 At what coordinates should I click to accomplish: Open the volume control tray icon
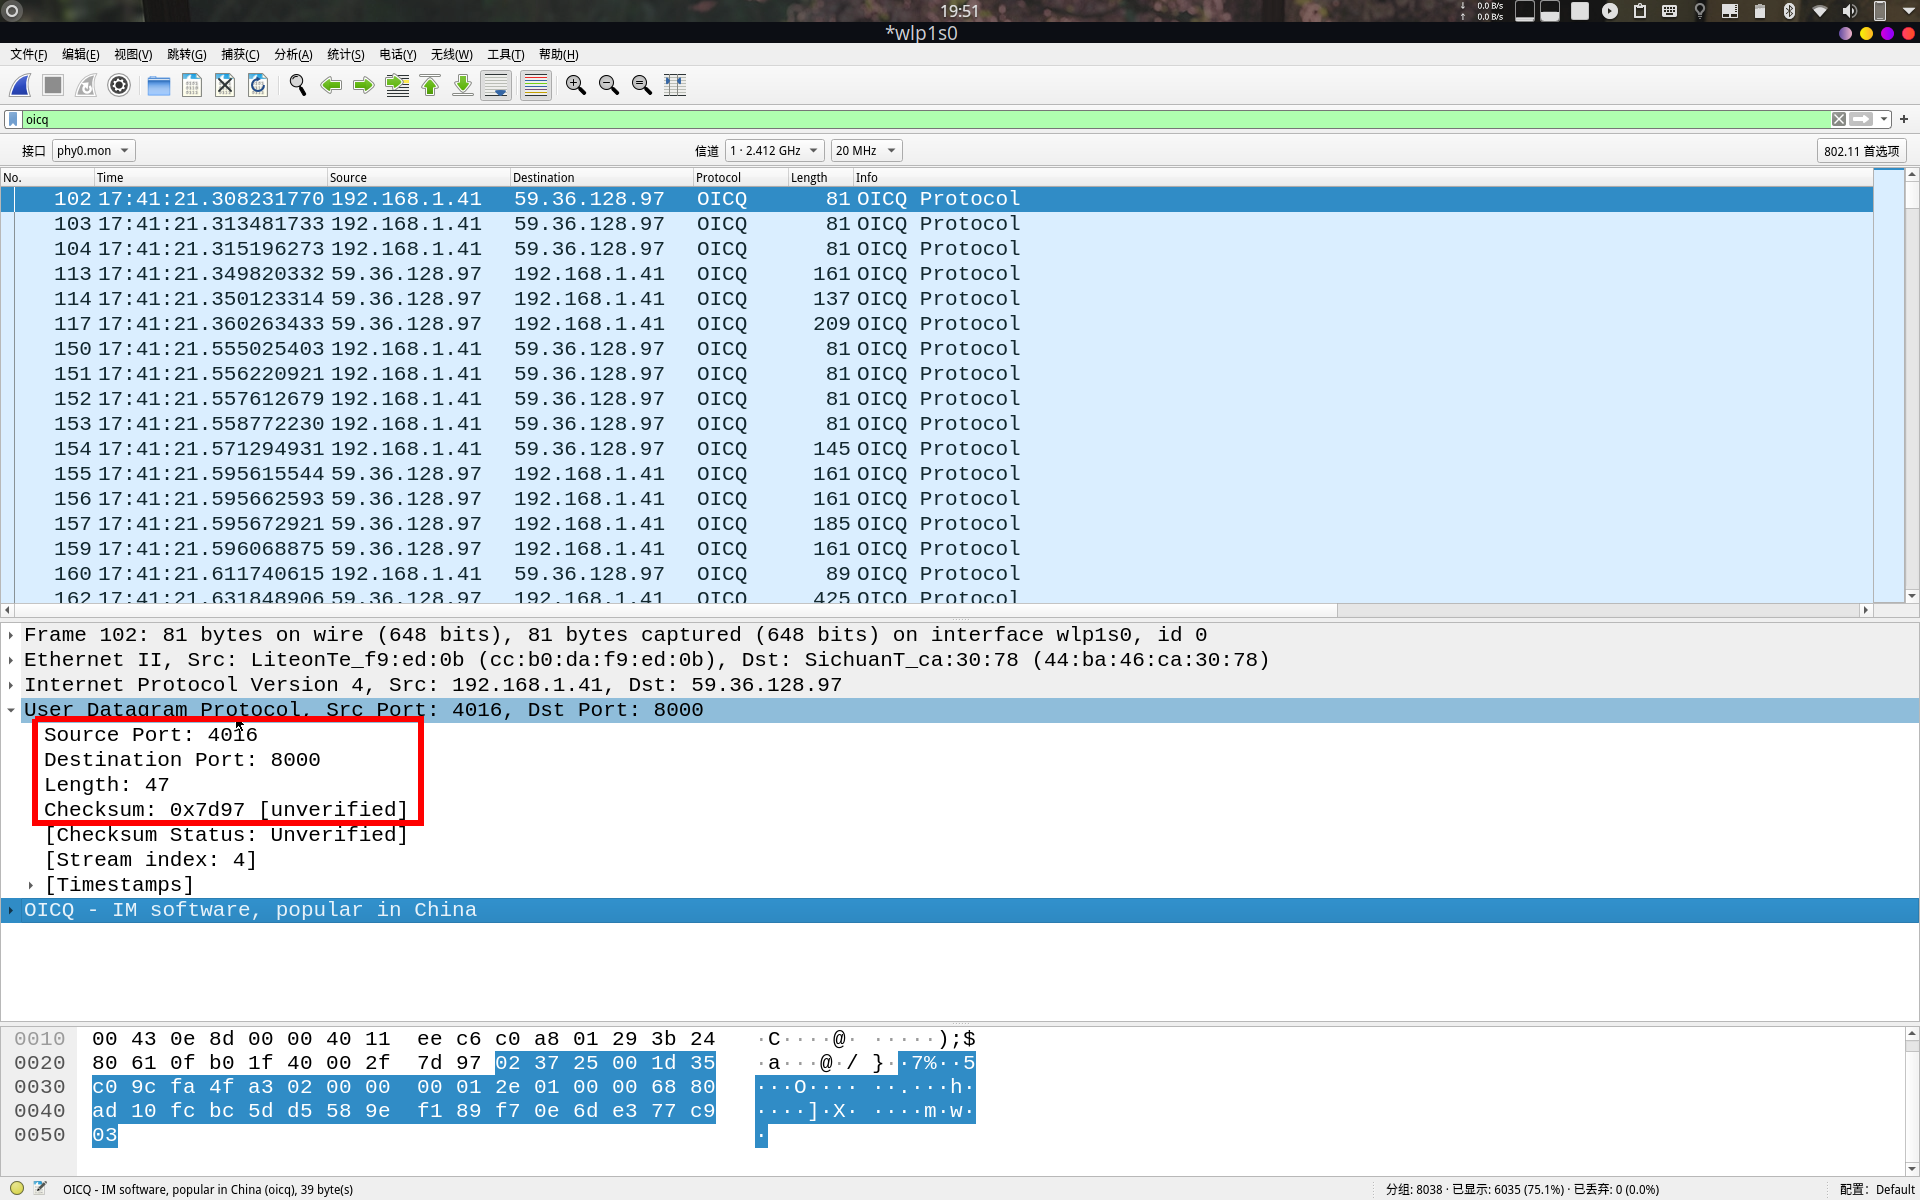tap(1850, 11)
